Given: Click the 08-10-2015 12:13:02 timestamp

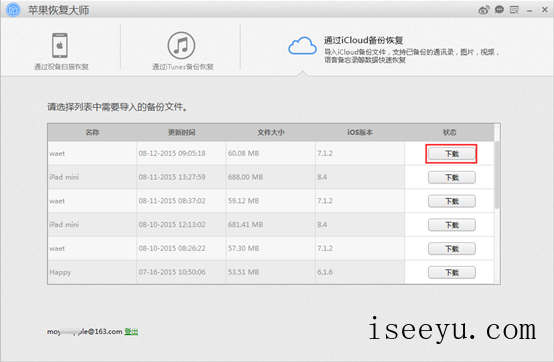Looking at the screenshot, I should 172,225.
